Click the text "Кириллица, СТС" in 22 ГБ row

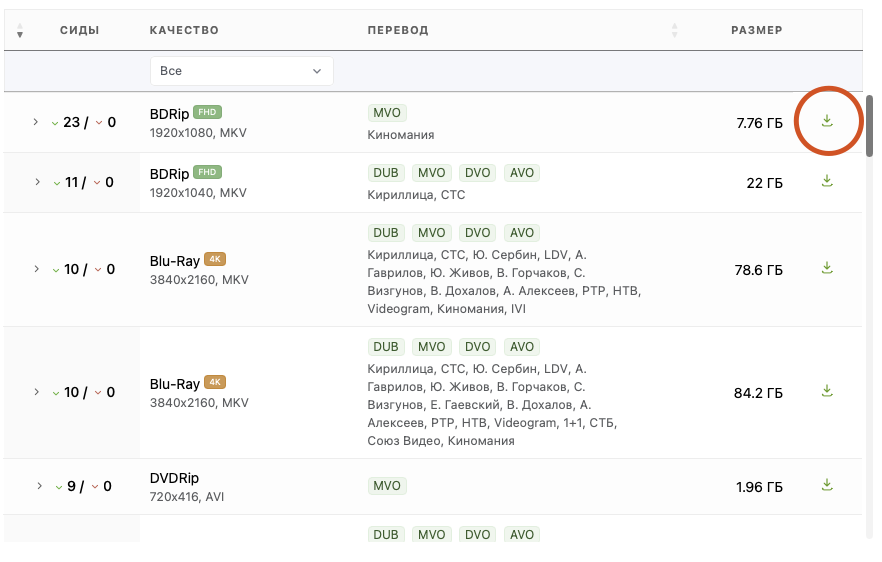416,195
